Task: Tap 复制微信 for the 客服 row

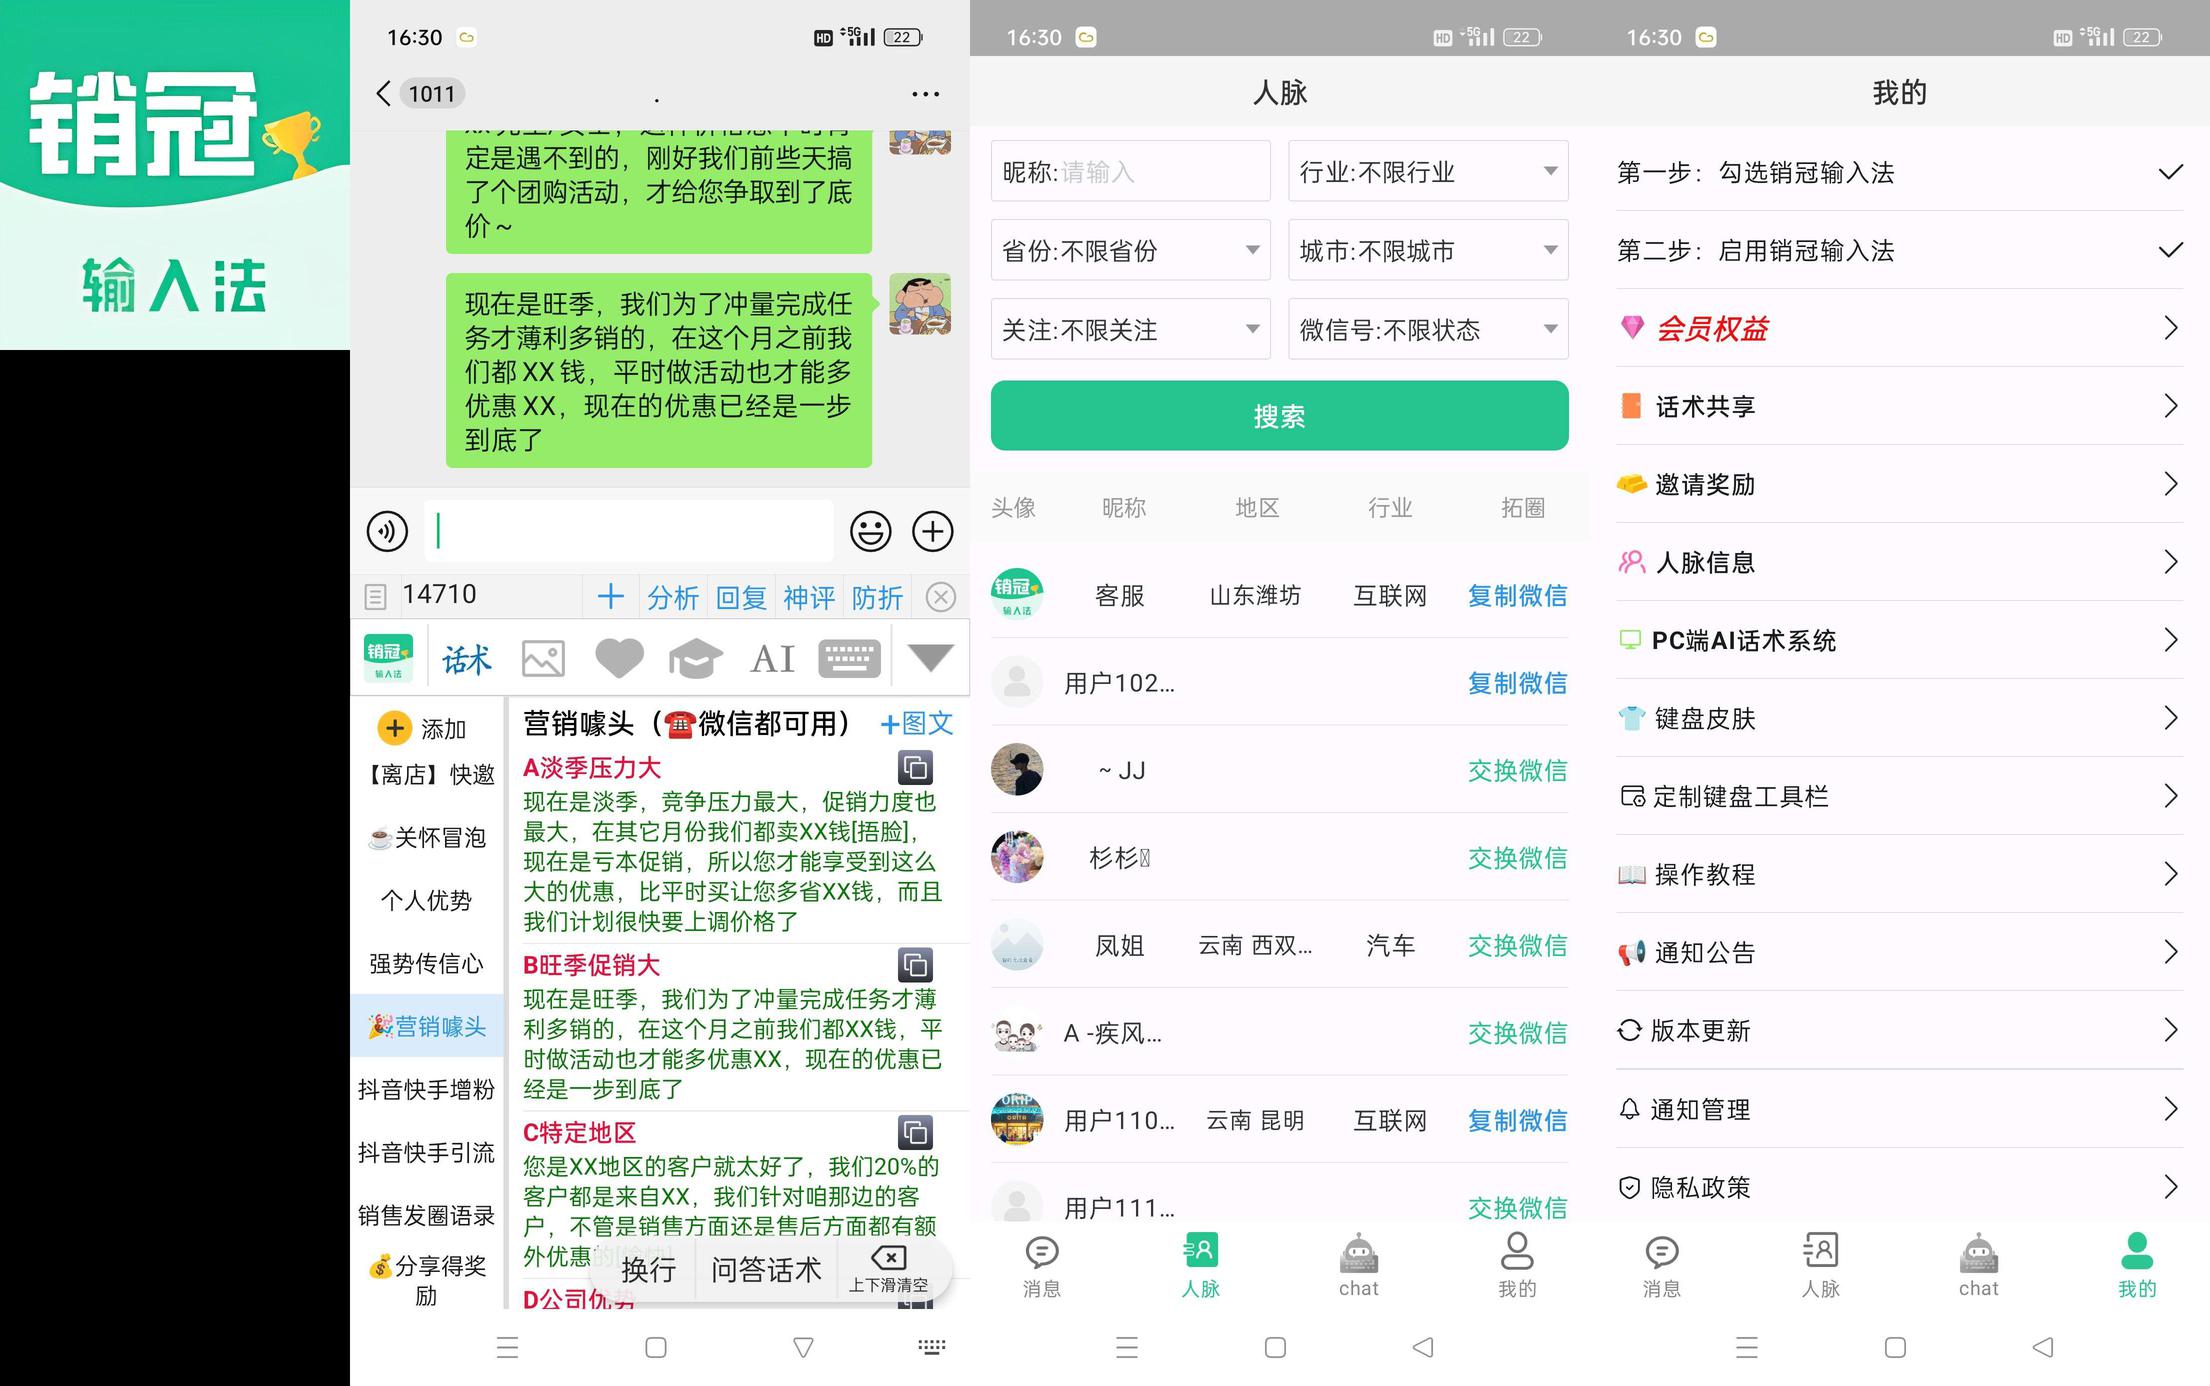Action: (1517, 596)
